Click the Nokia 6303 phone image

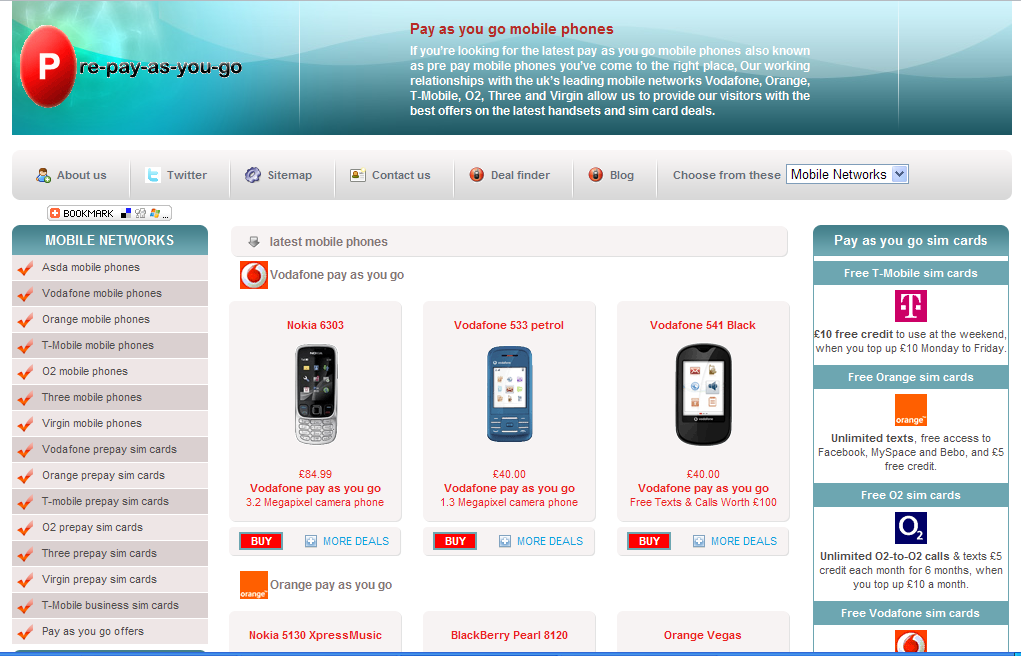316,395
